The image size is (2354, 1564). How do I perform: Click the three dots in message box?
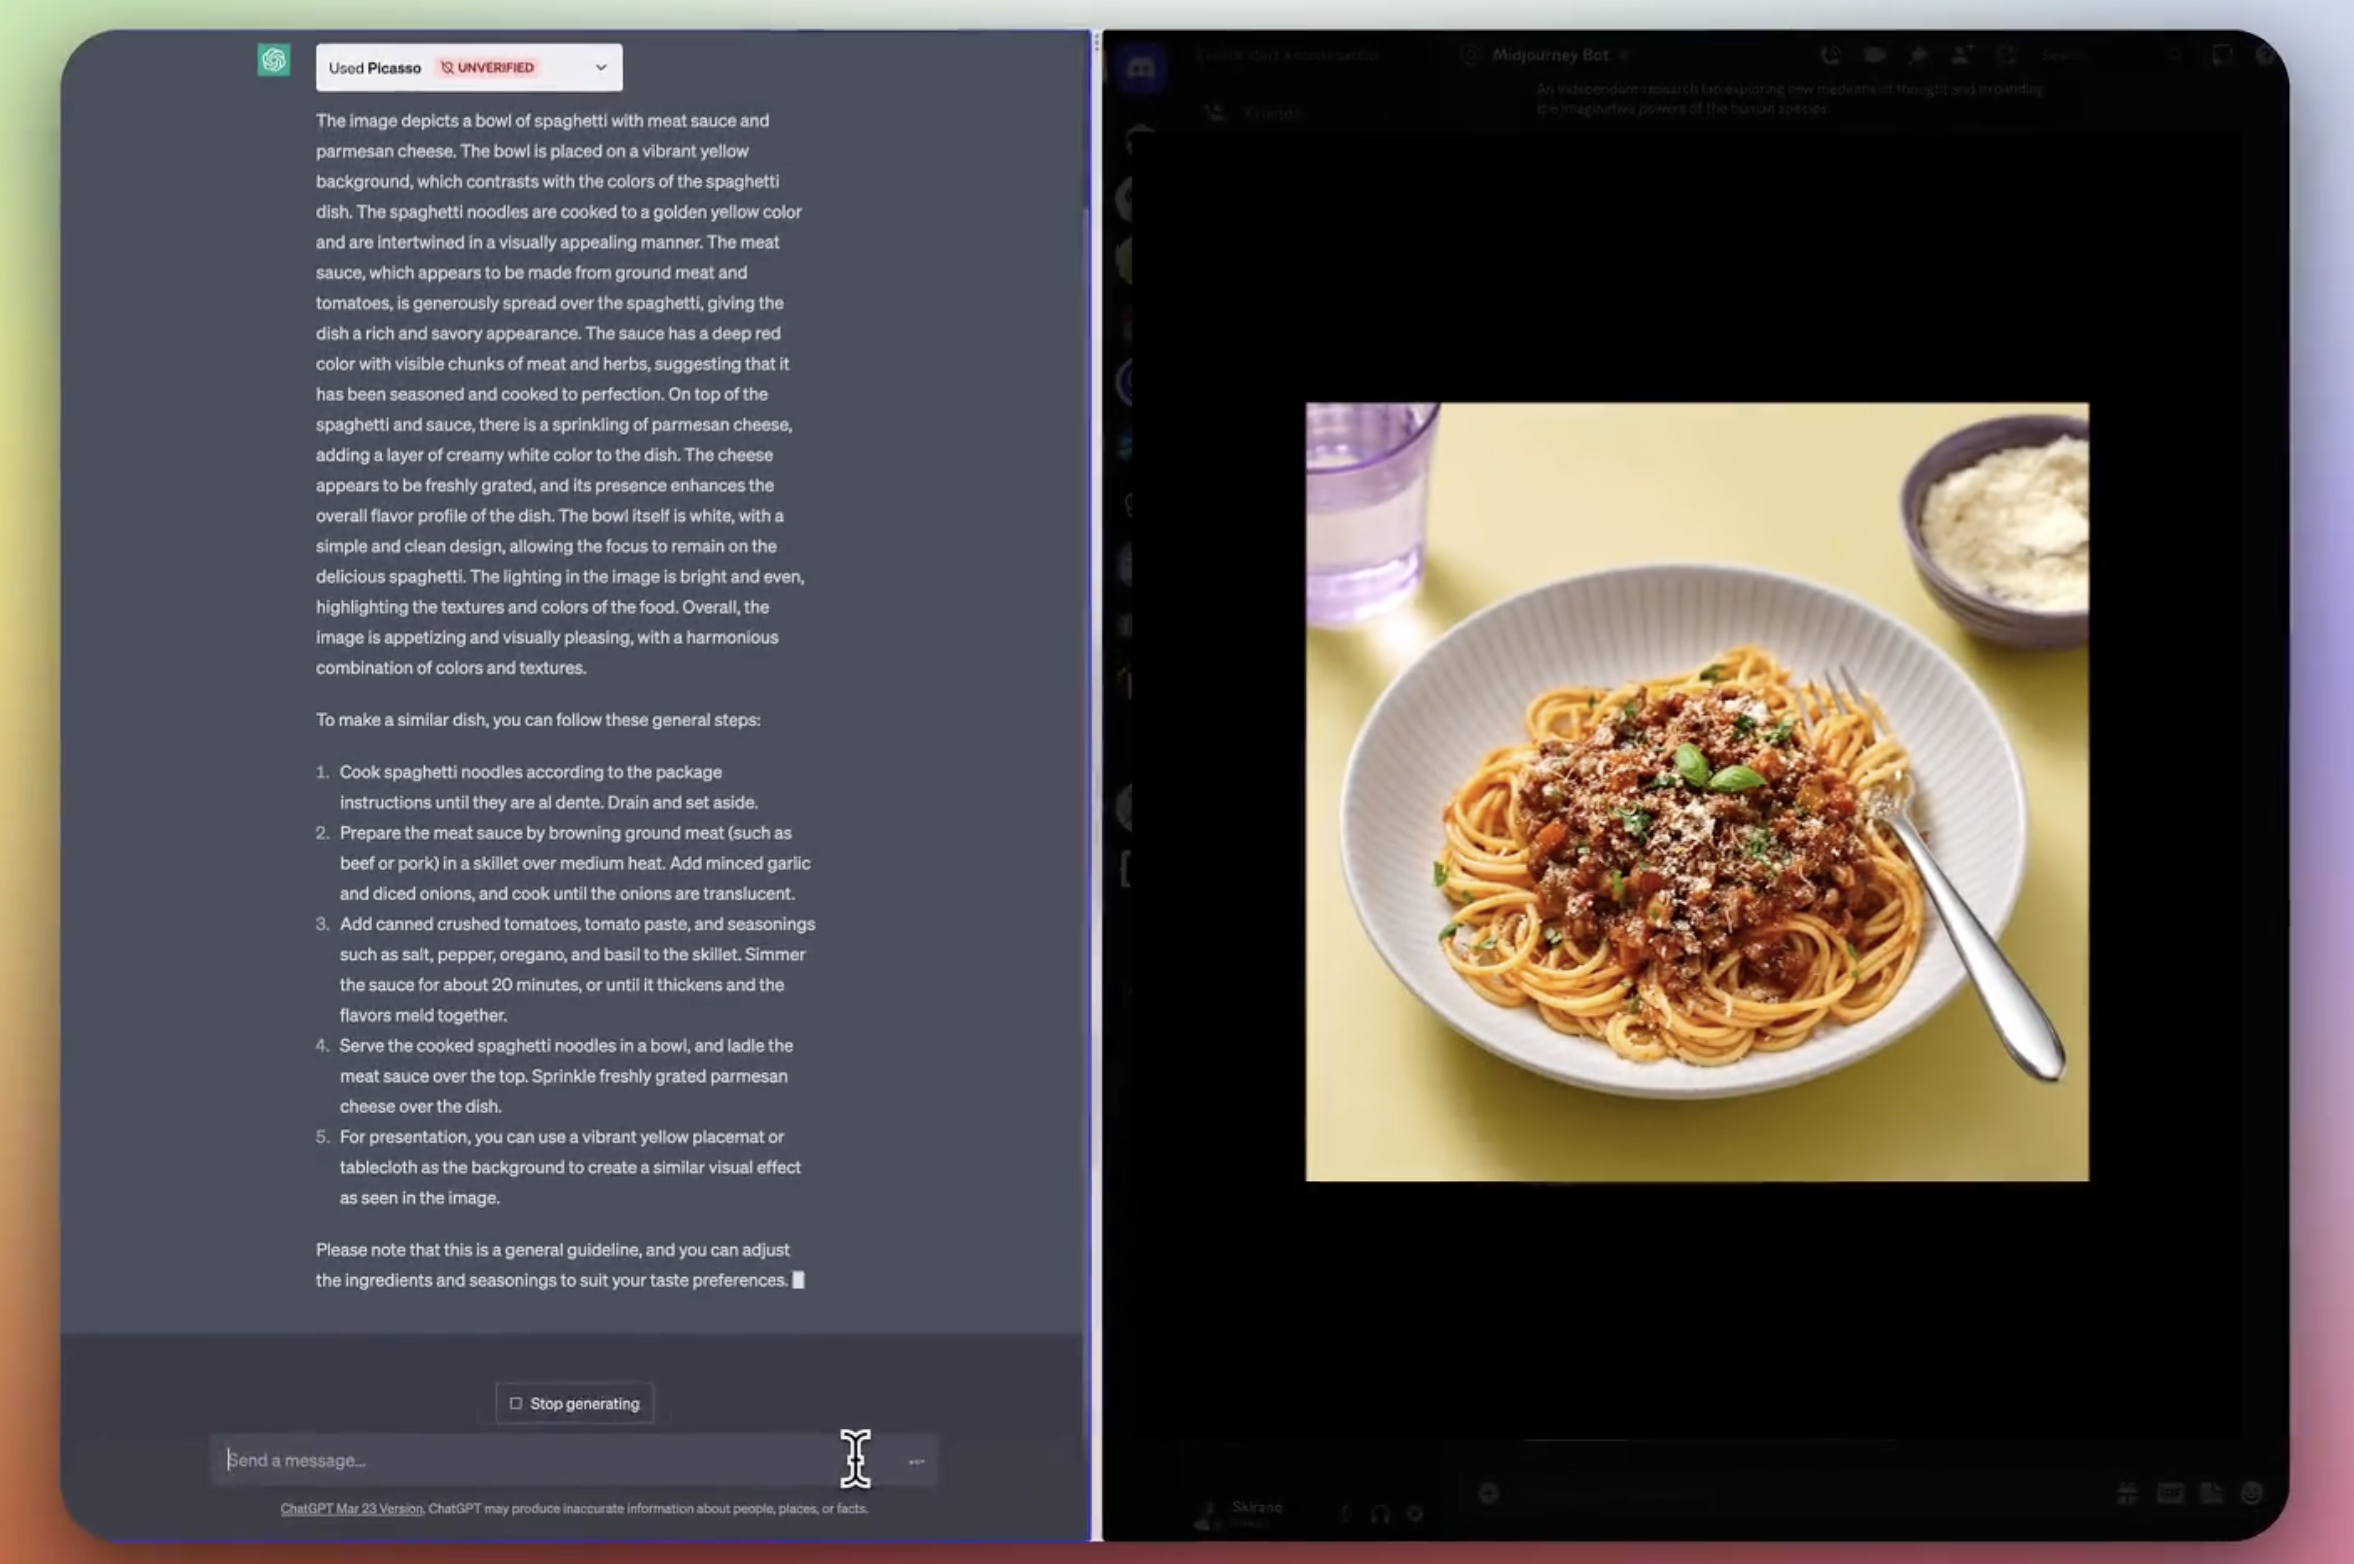916,1461
